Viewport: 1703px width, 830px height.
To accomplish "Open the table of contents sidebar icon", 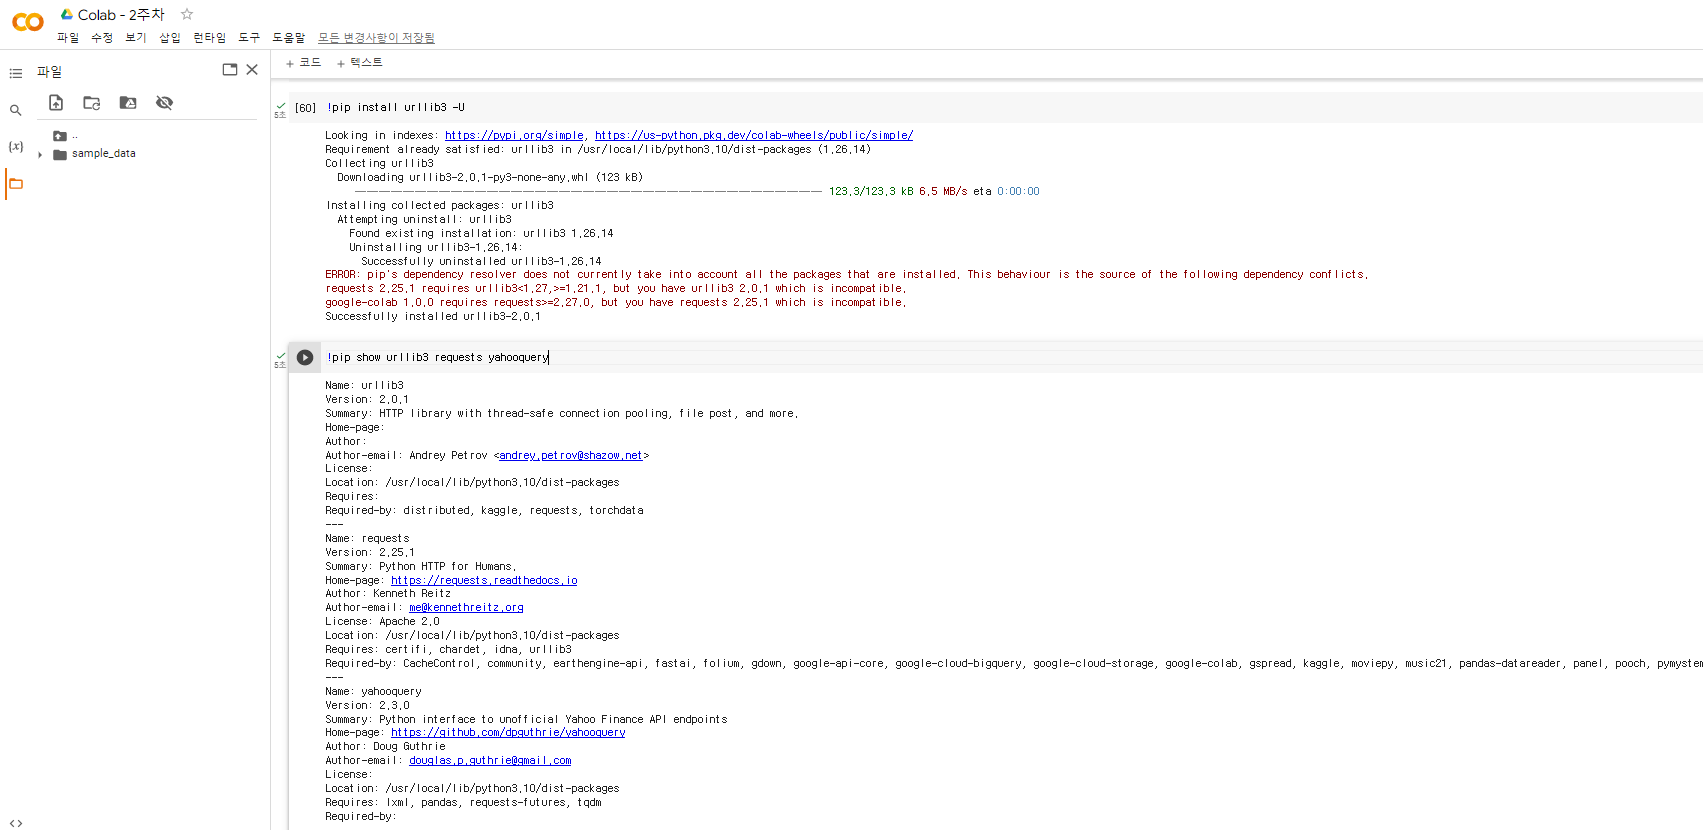I will click(x=16, y=73).
